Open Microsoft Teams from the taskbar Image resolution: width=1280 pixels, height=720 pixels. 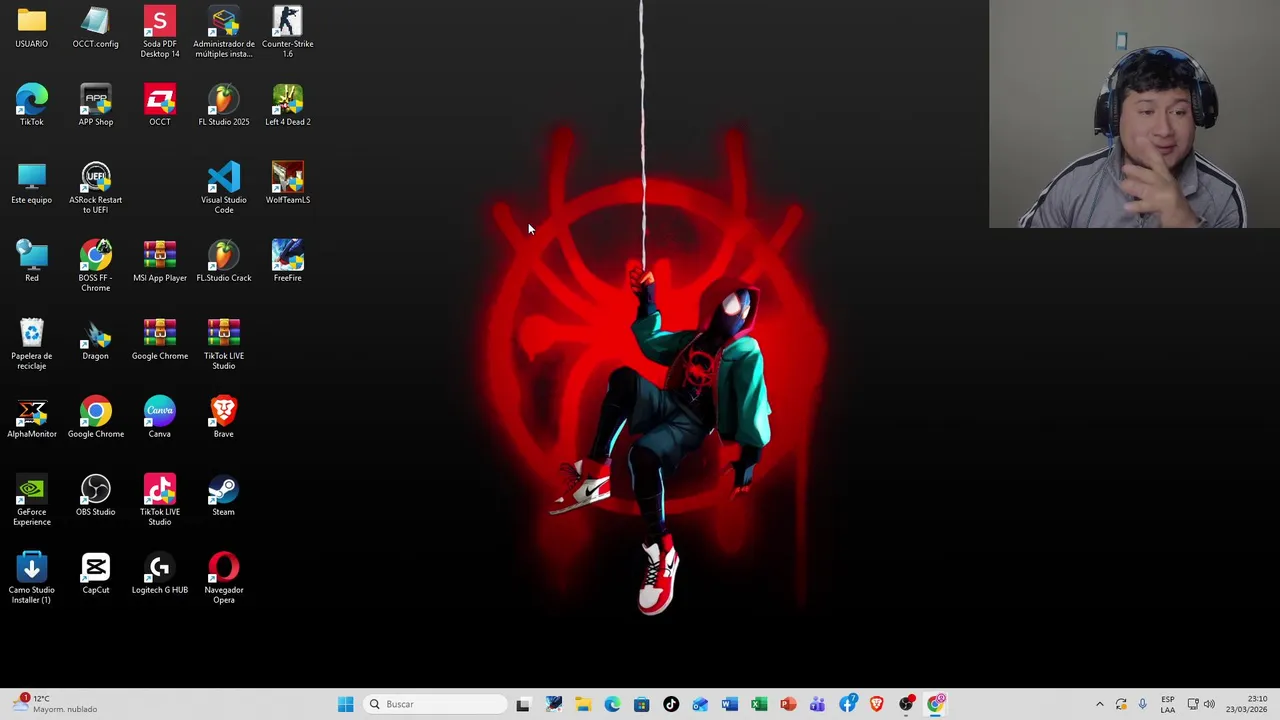818,704
